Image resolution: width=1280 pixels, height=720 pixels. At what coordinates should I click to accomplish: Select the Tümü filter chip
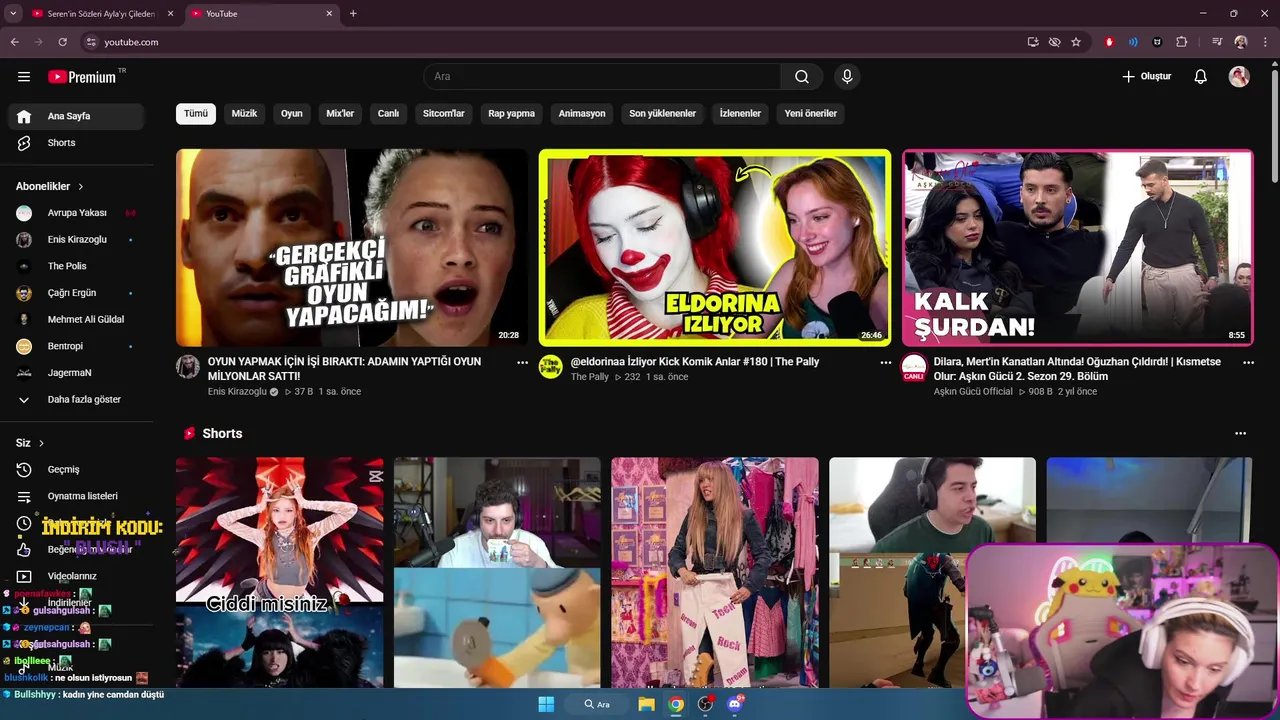click(x=196, y=113)
